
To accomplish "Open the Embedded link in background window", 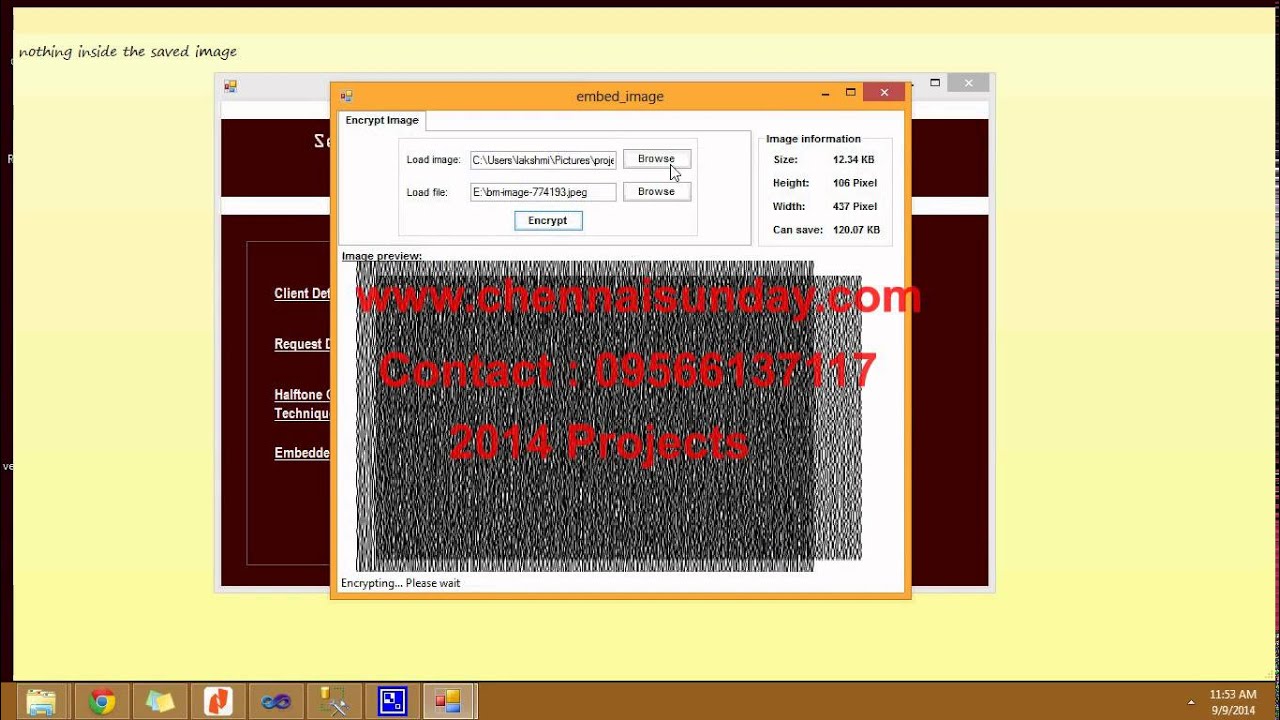I will (x=302, y=453).
